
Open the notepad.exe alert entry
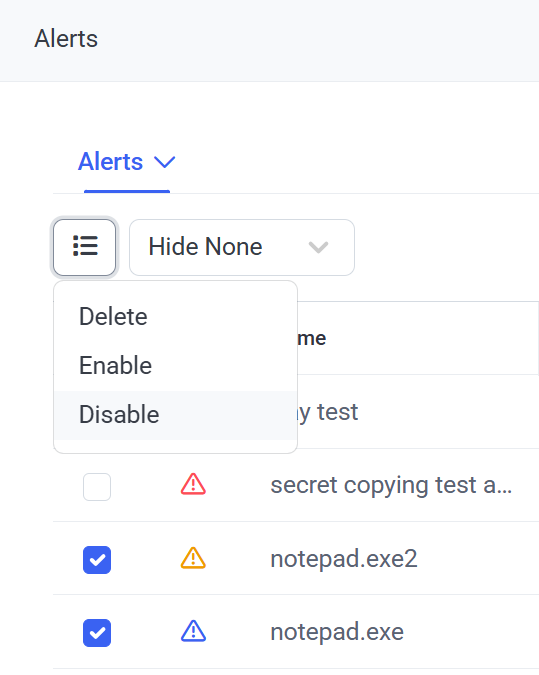coord(337,632)
